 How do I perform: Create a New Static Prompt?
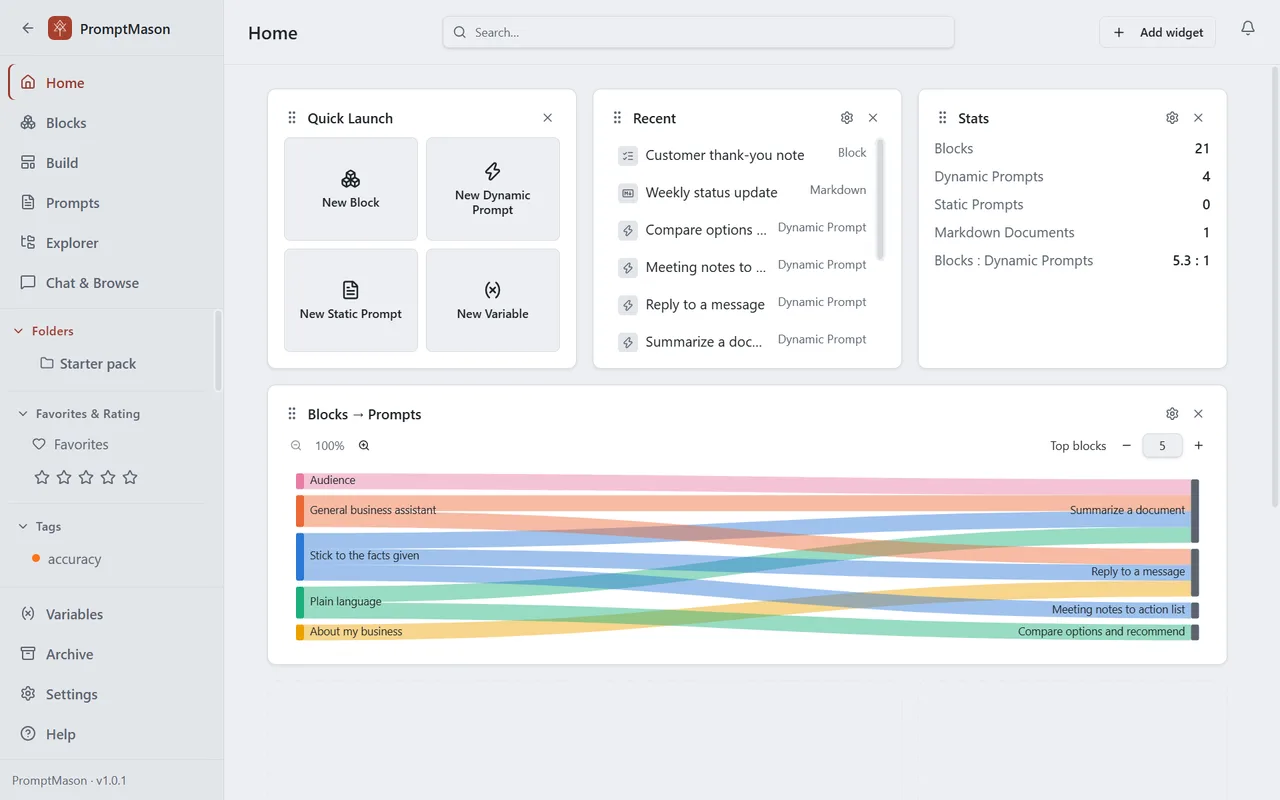pyautogui.click(x=351, y=300)
